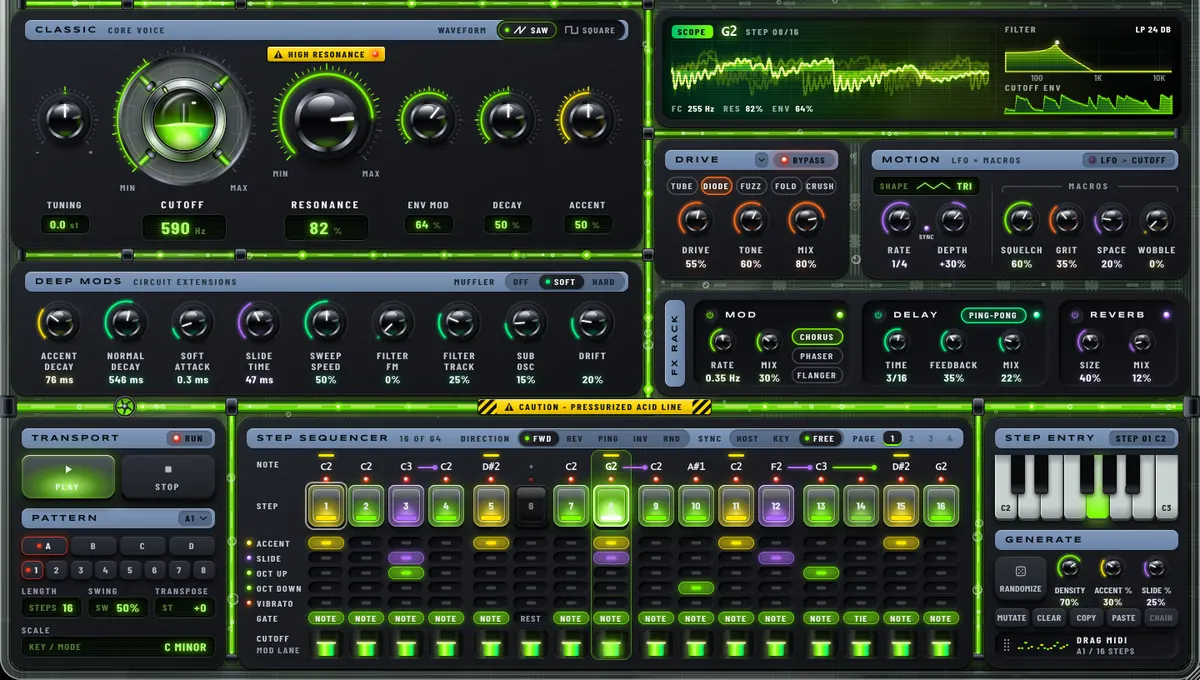Select the FUZZ drive type
This screenshot has width=1200, height=680.
(751, 186)
